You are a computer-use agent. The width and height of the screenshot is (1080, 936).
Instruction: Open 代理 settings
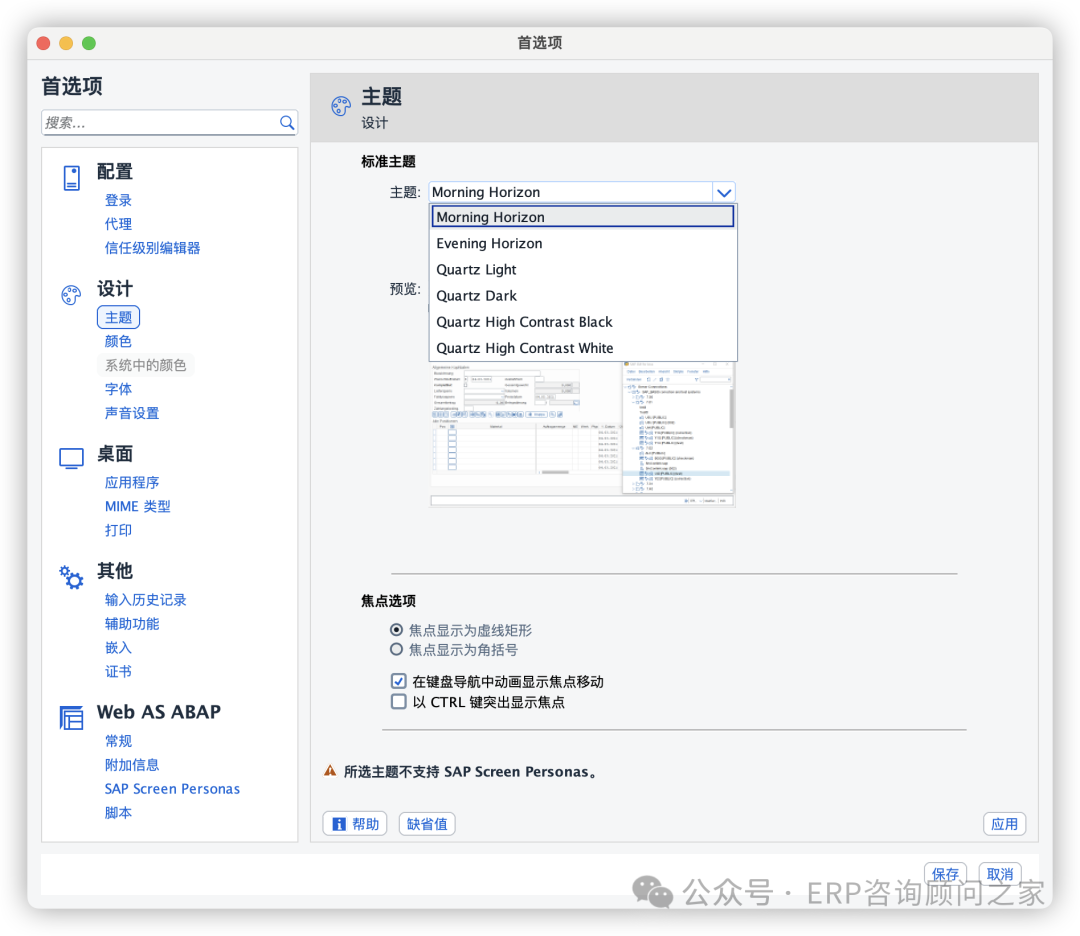tap(118, 224)
